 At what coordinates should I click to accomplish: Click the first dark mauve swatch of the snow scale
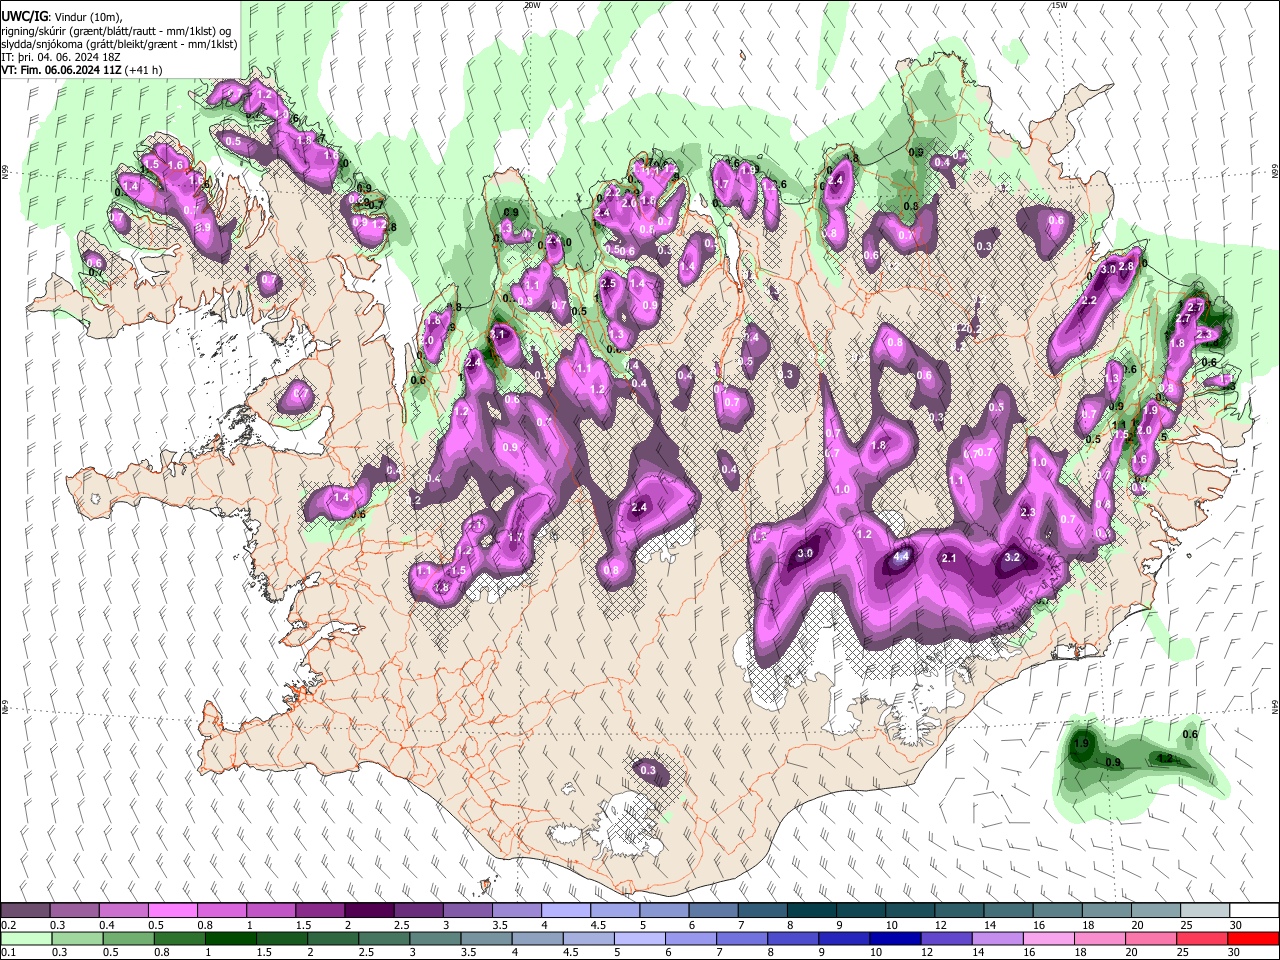[x=25, y=910]
